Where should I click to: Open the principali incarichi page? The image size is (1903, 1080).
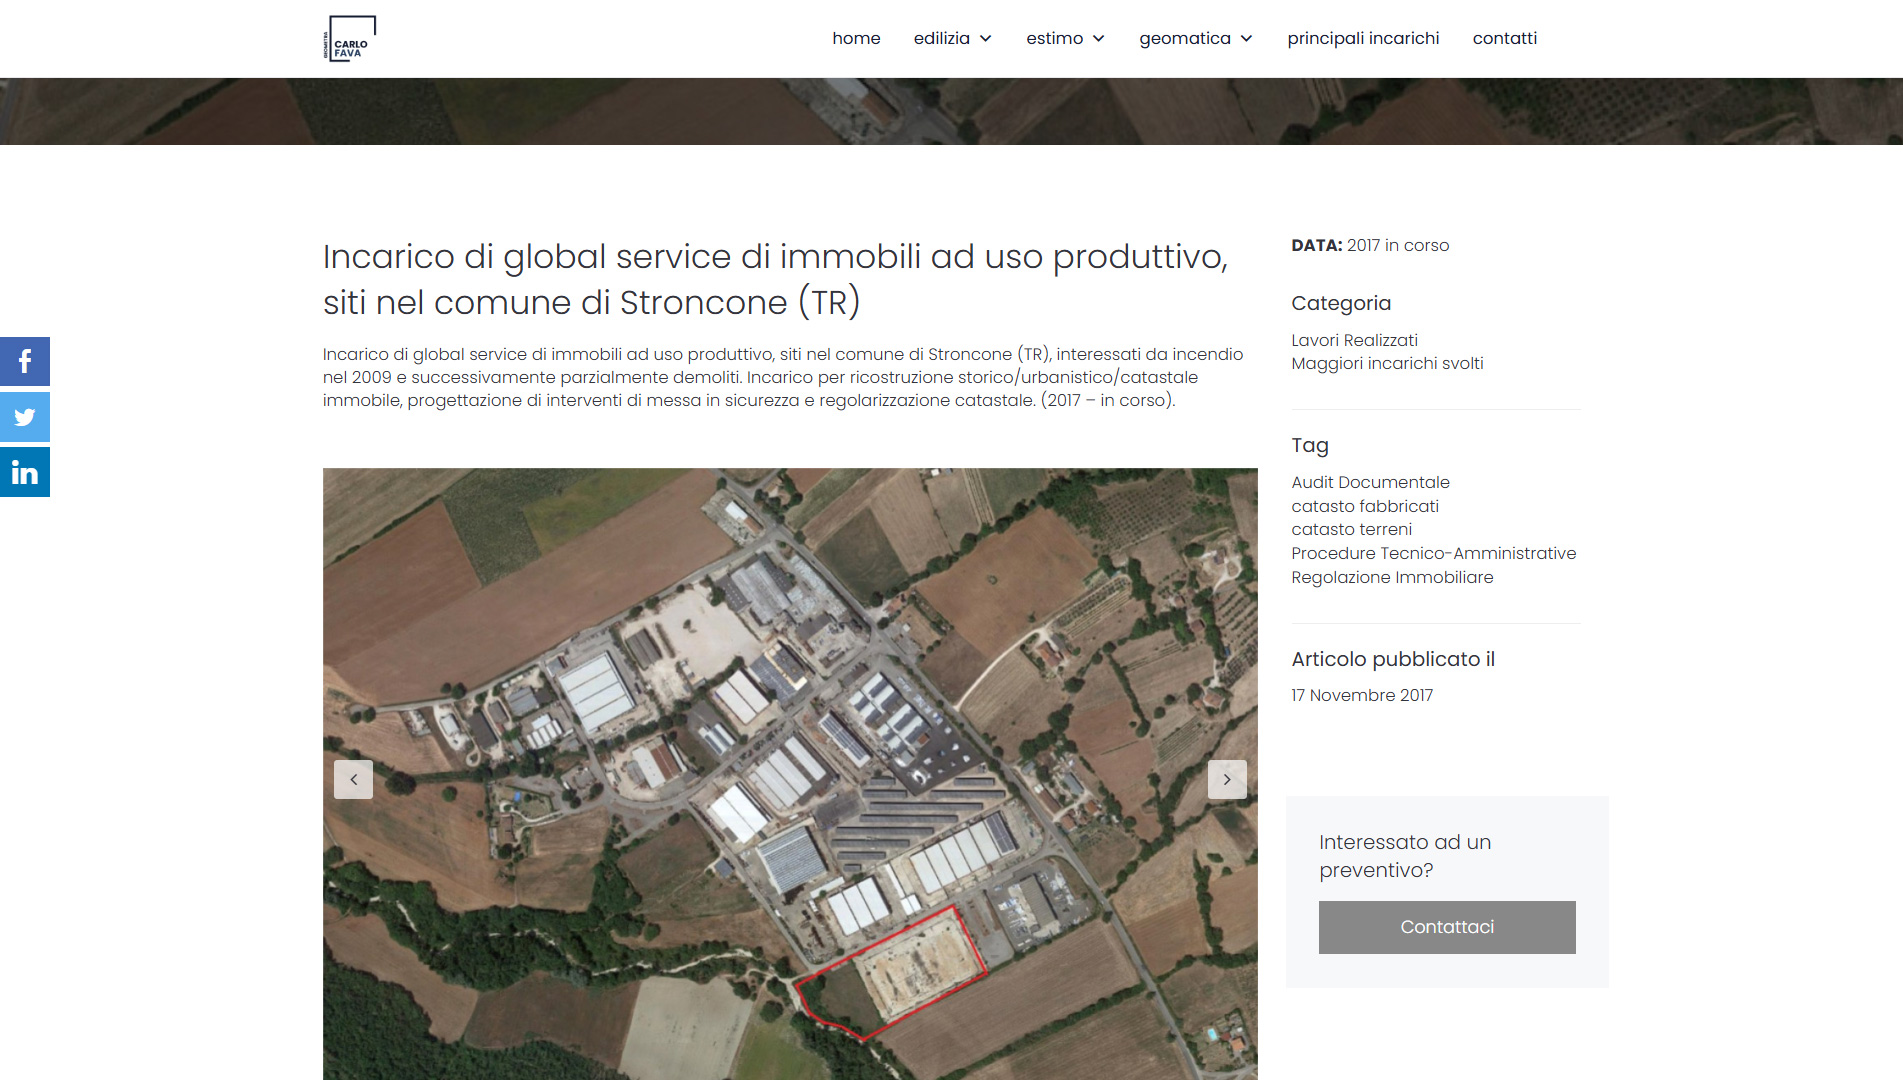[x=1363, y=38]
